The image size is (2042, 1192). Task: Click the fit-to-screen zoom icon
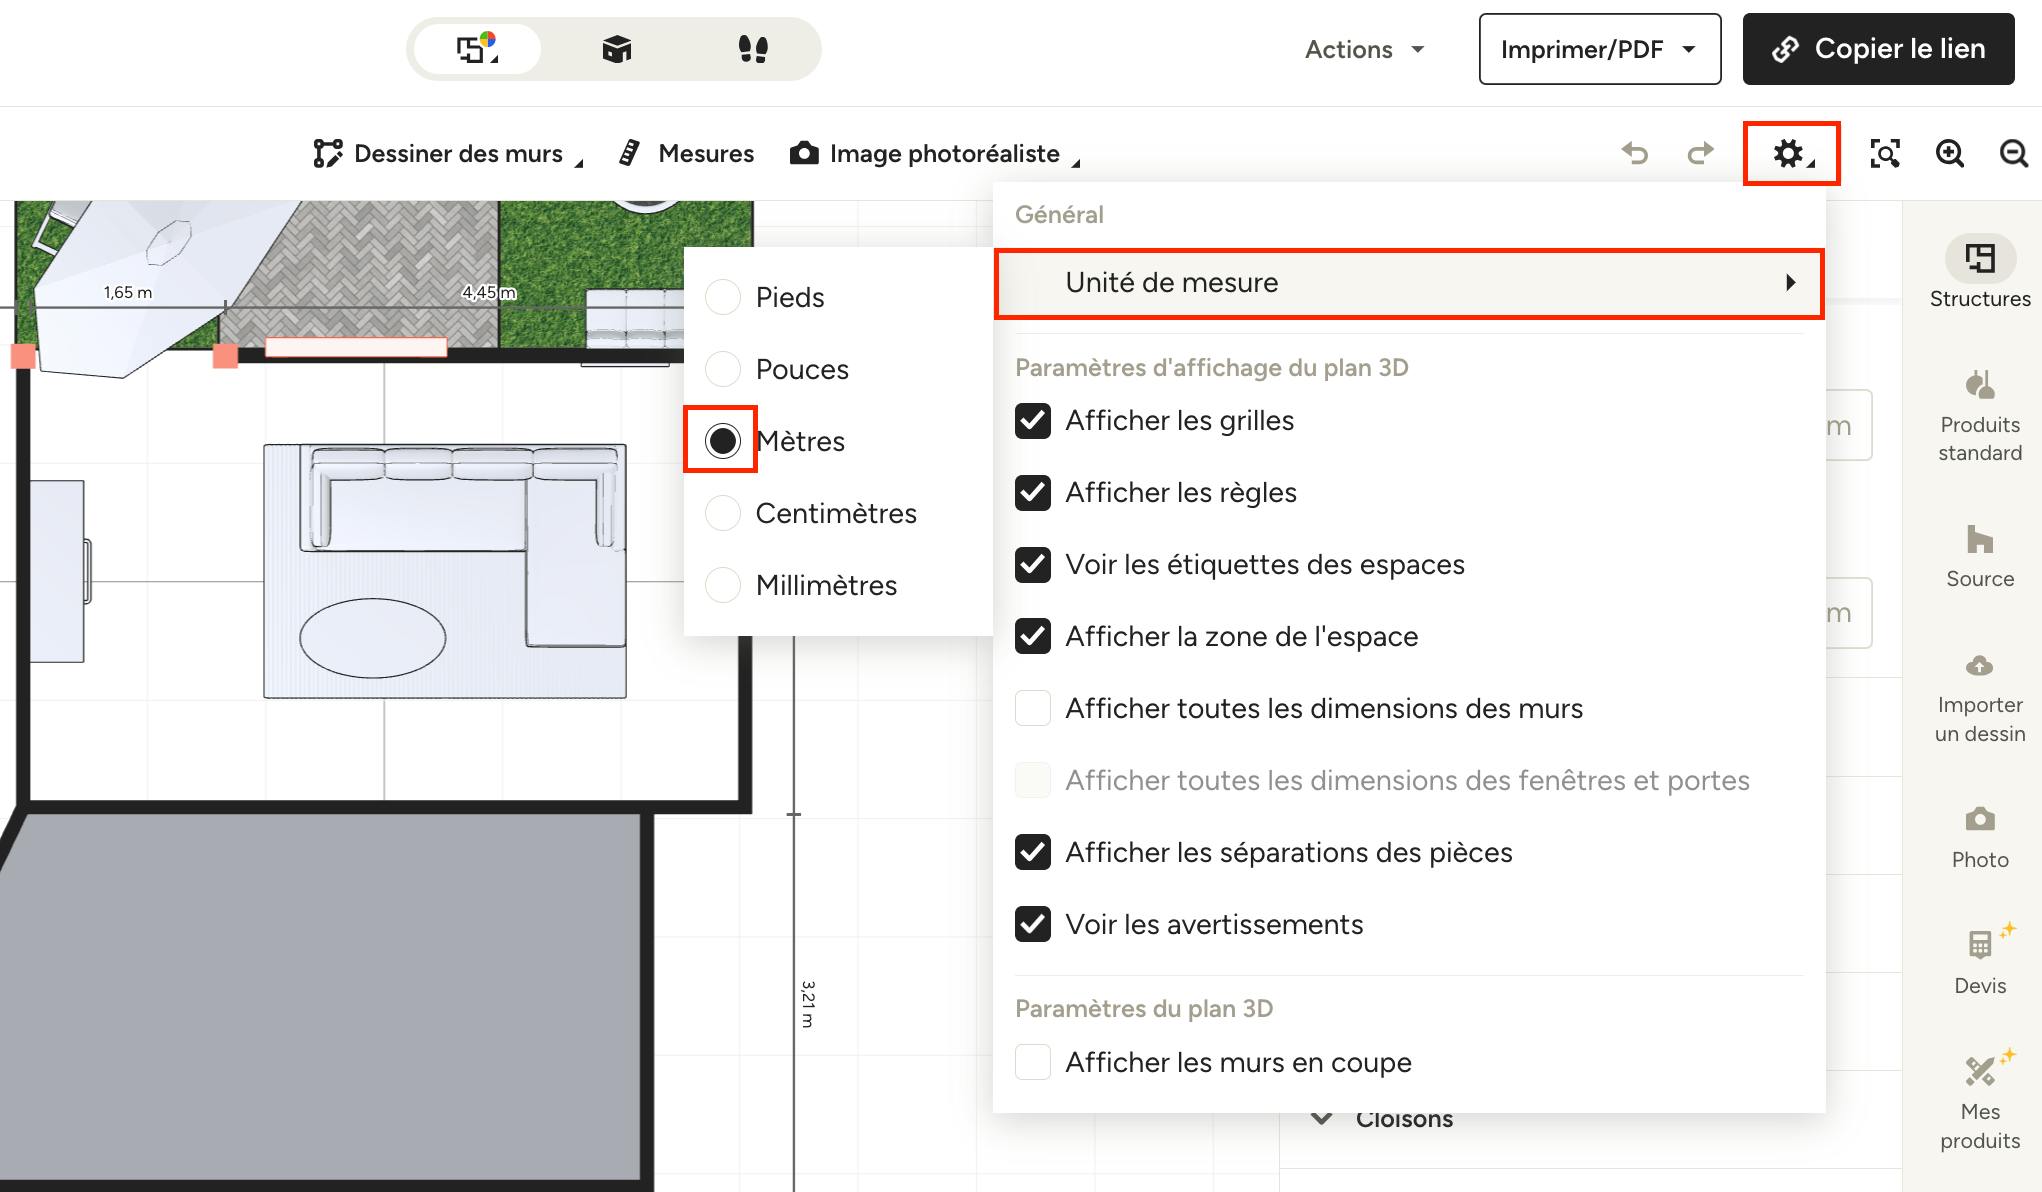click(x=1885, y=153)
